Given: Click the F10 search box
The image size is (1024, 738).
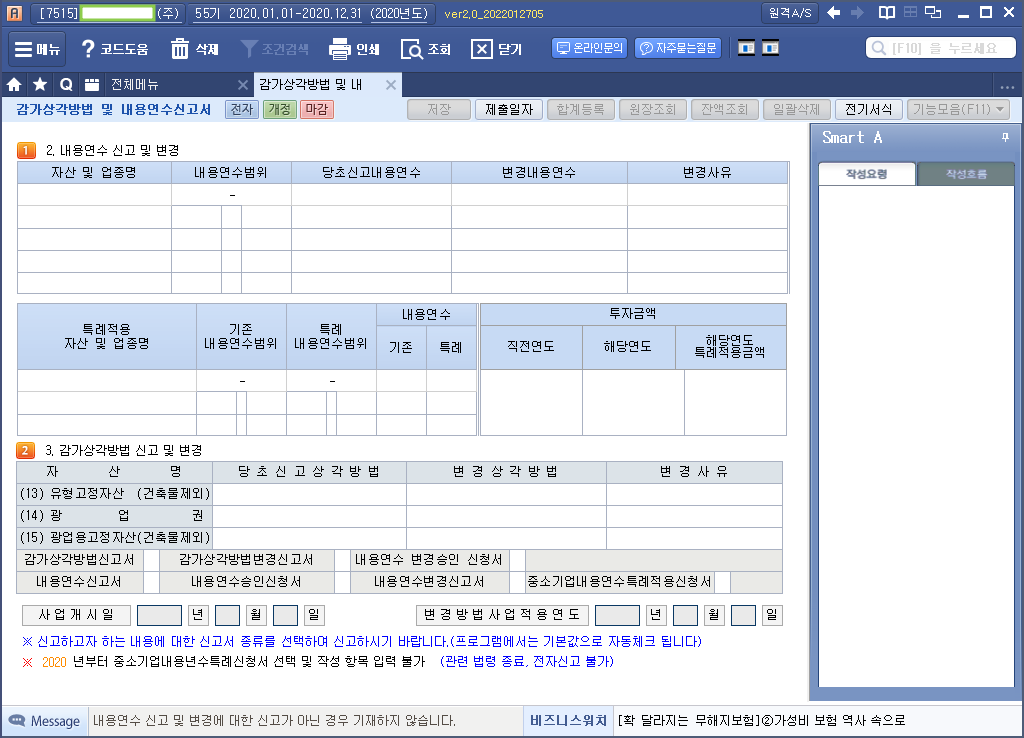Looking at the screenshot, I should pyautogui.click(x=940, y=48).
